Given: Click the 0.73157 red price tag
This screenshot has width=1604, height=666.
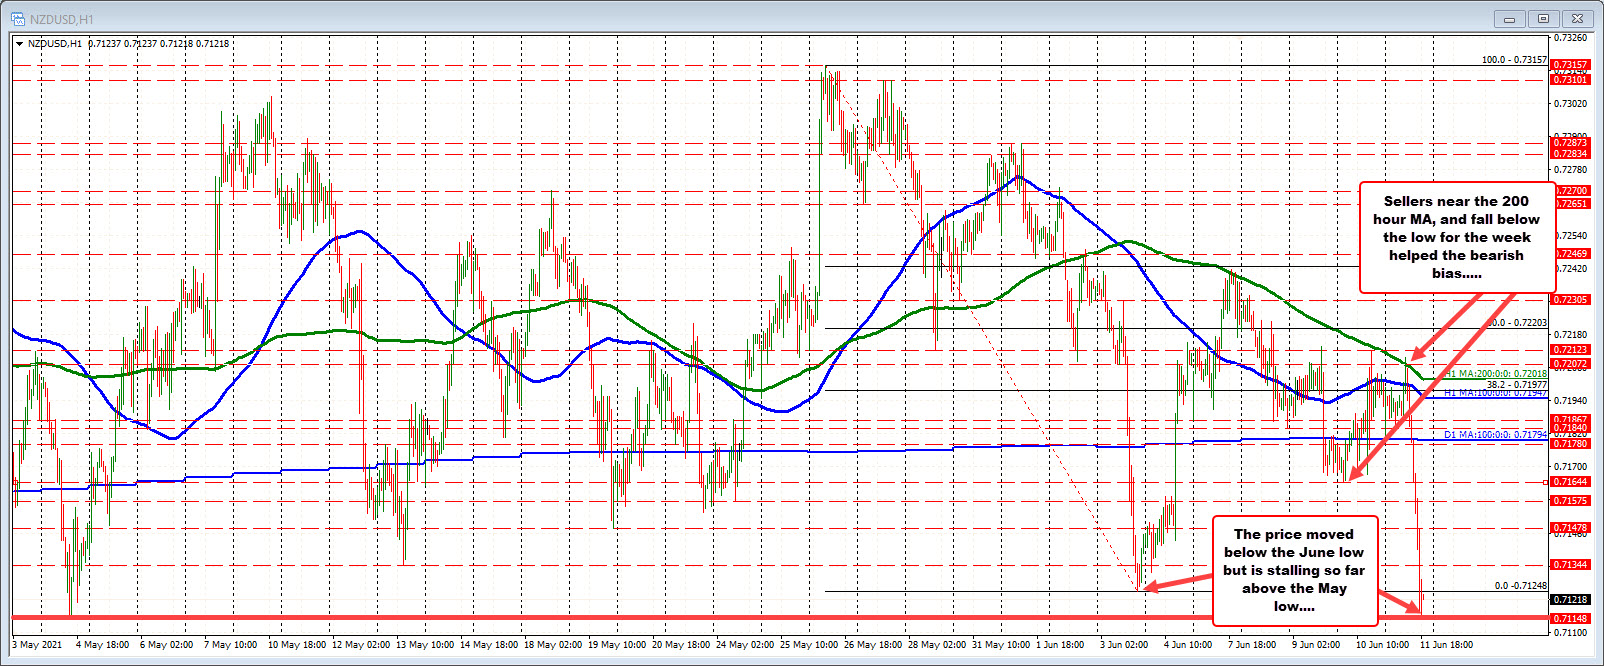Looking at the screenshot, I should 1570,65.
